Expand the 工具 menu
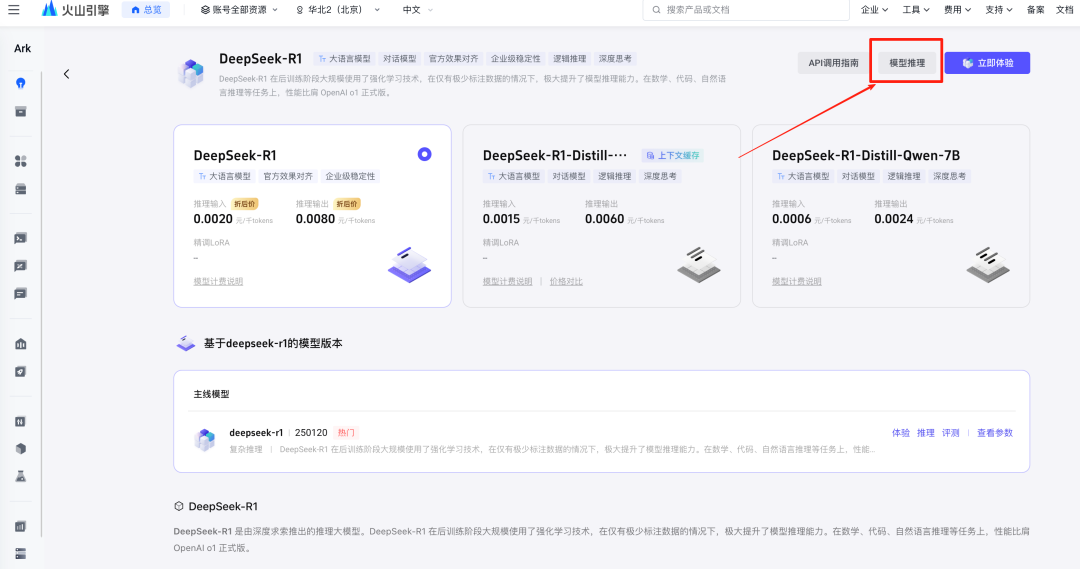Viewport: 1080px width, 569px height. 916,10
